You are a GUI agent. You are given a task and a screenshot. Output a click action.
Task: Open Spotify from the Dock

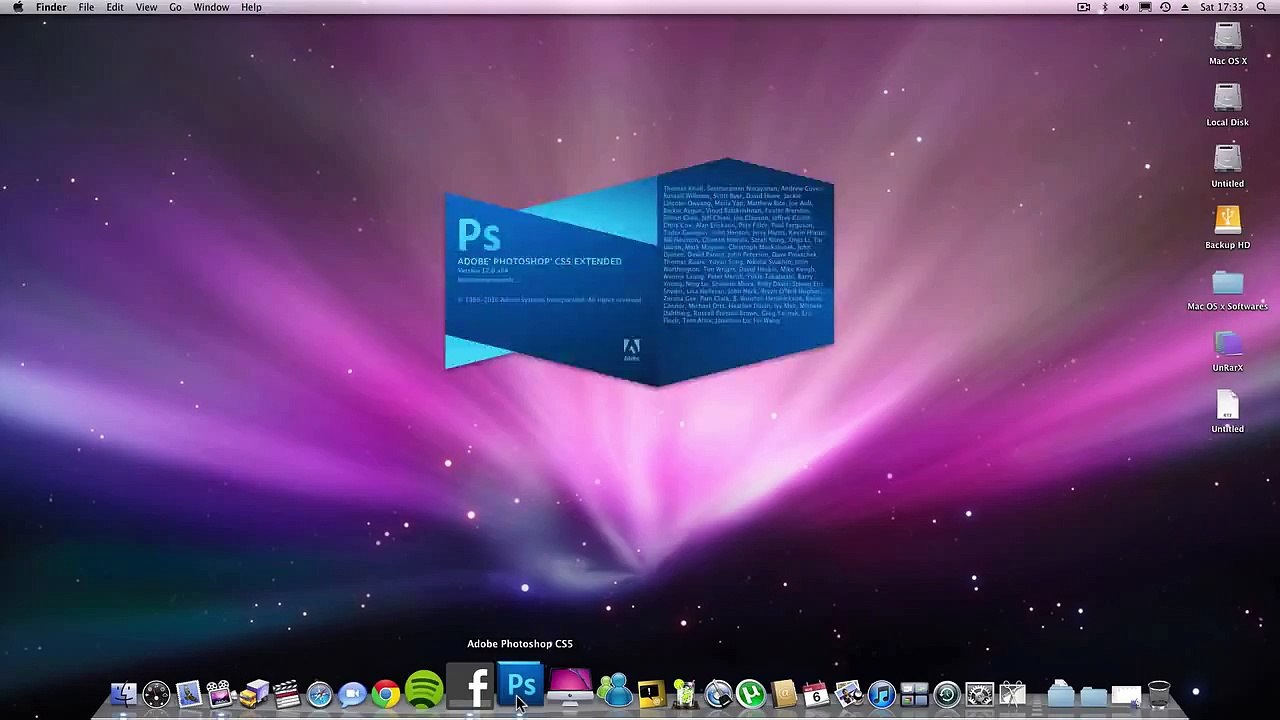(x=424, y=691)
